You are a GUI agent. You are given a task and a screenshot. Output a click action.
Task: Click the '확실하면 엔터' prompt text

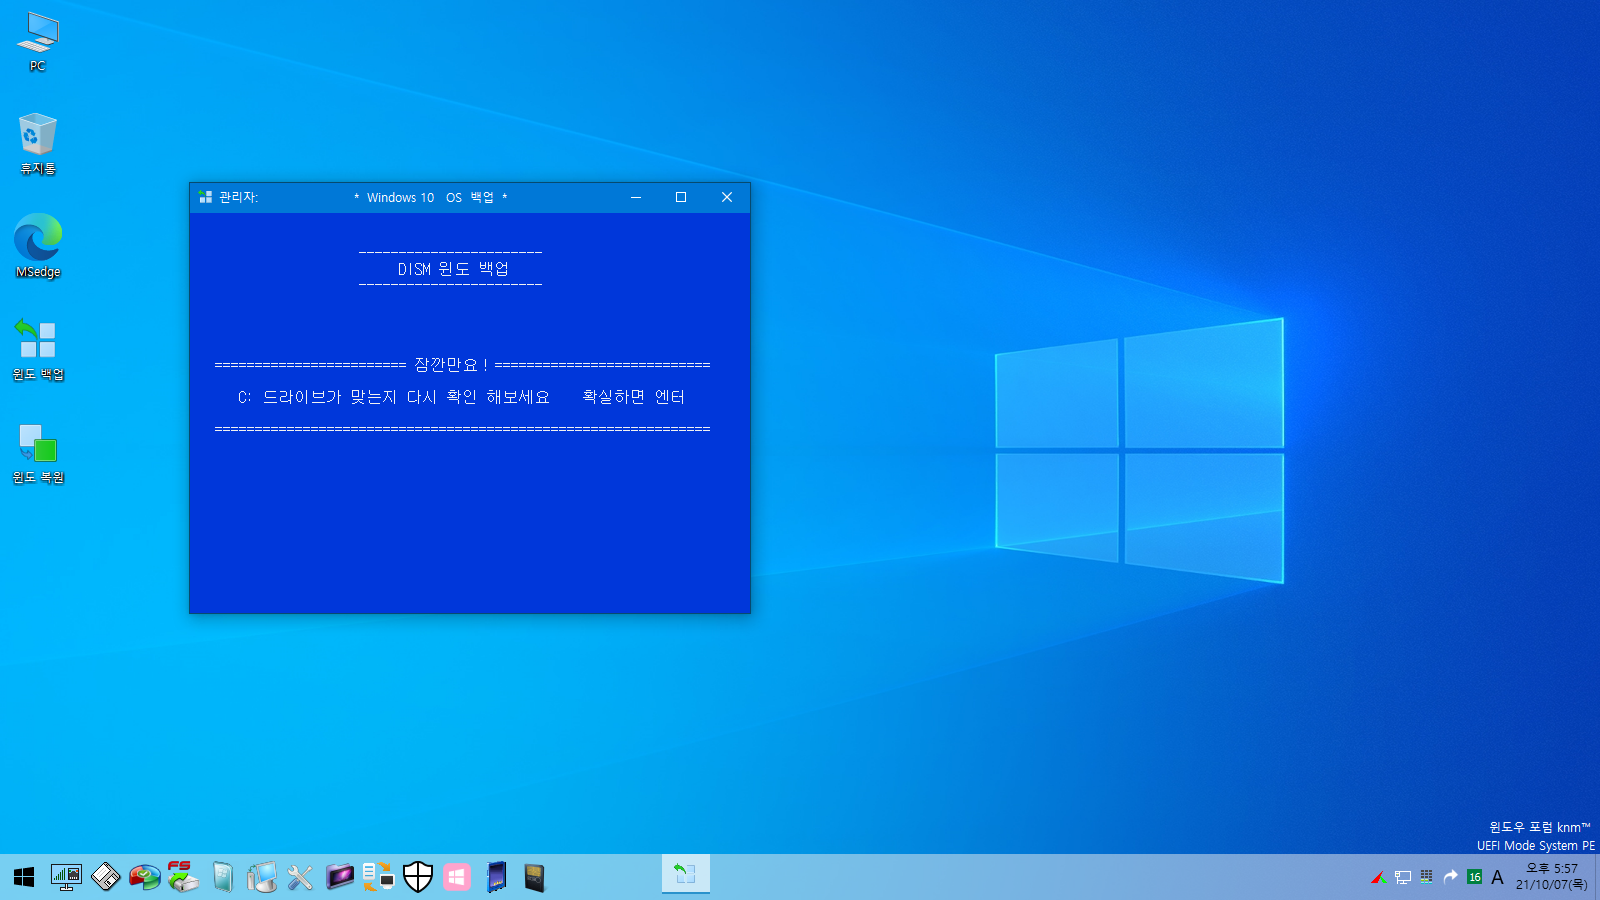(x=633, y=397)
